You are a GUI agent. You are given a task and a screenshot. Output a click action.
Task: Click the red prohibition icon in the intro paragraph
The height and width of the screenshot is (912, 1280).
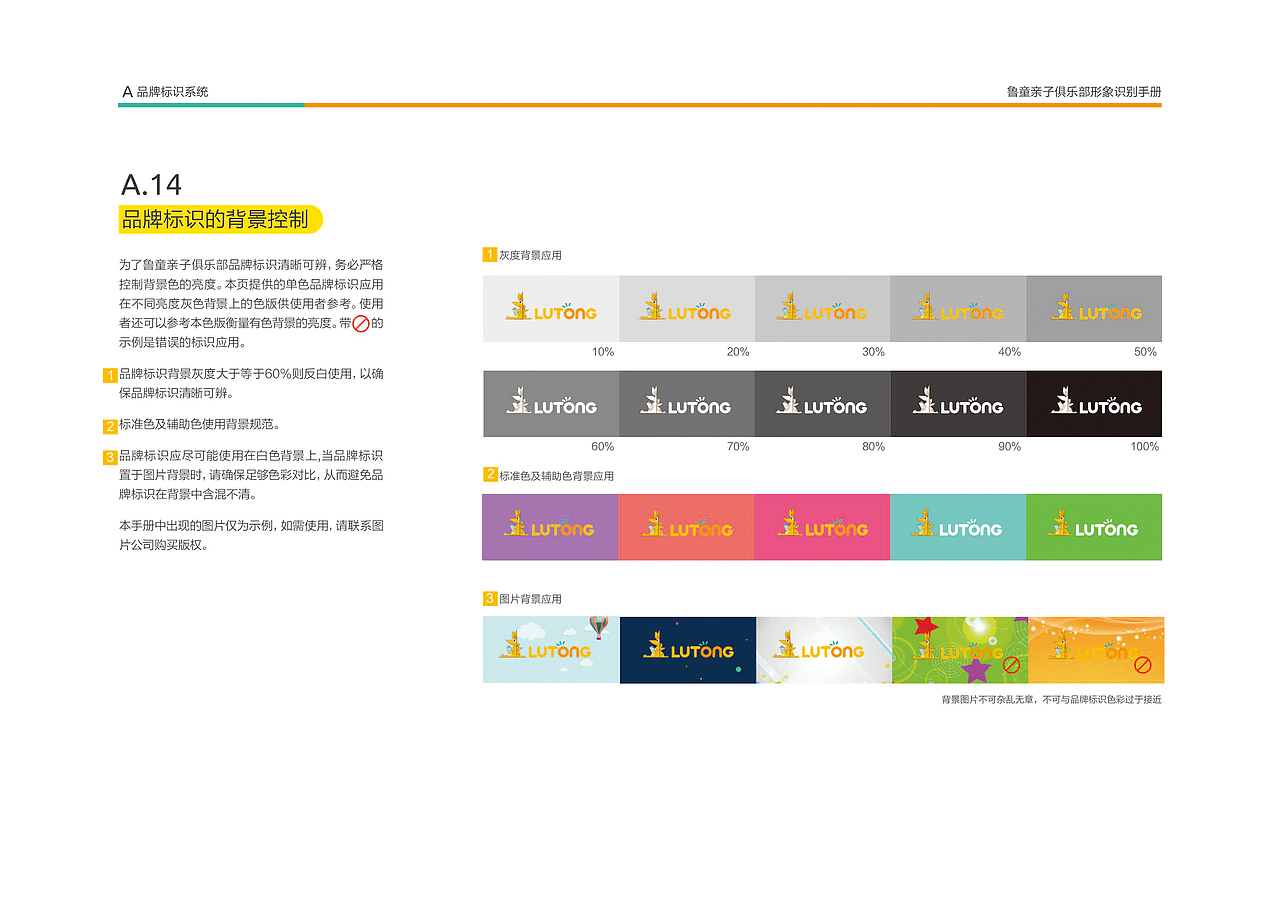(x=361, y=324)
